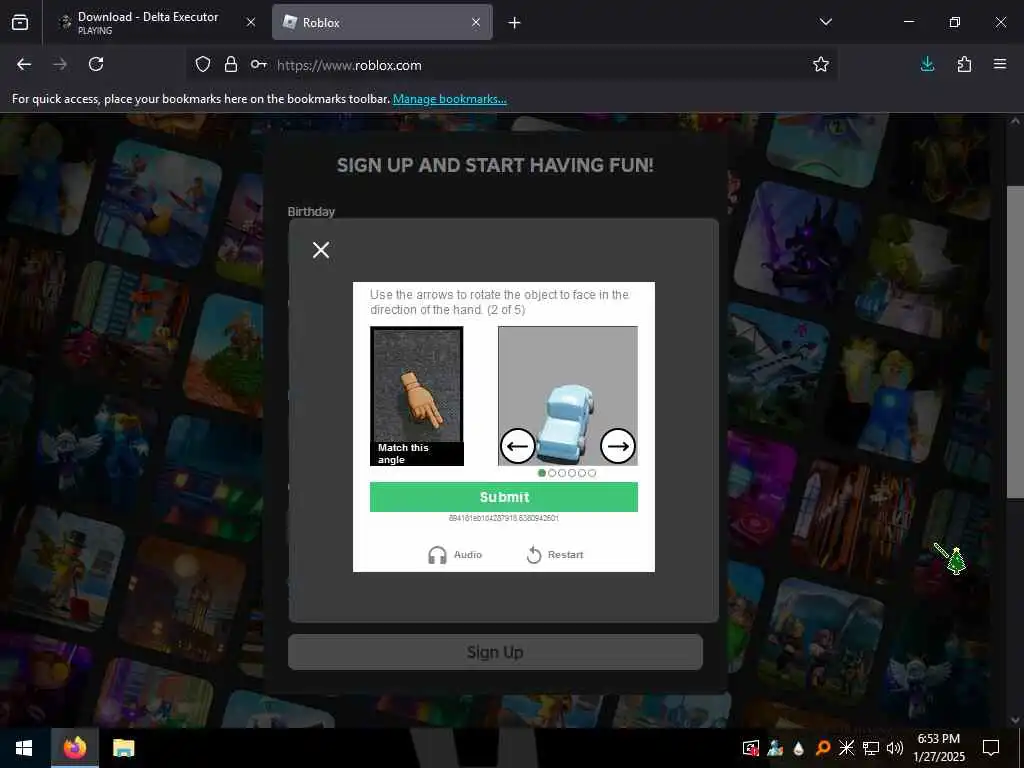Click the blue car image
Image resolution: width=1024 pixels, height=768 pixels.
pos(568,396)
